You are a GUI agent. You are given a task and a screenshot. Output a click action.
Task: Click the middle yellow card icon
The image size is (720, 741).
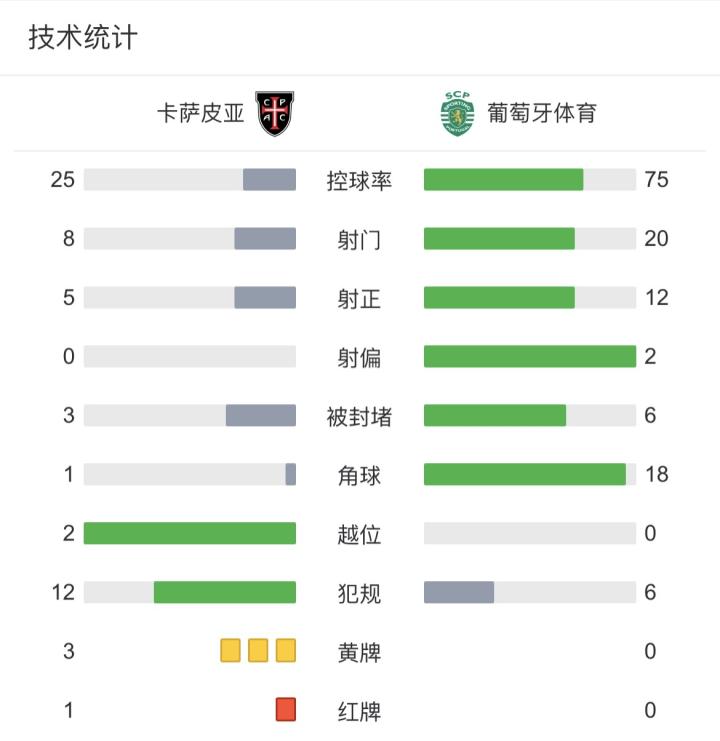pyautogui.click(x=258, y=651)
